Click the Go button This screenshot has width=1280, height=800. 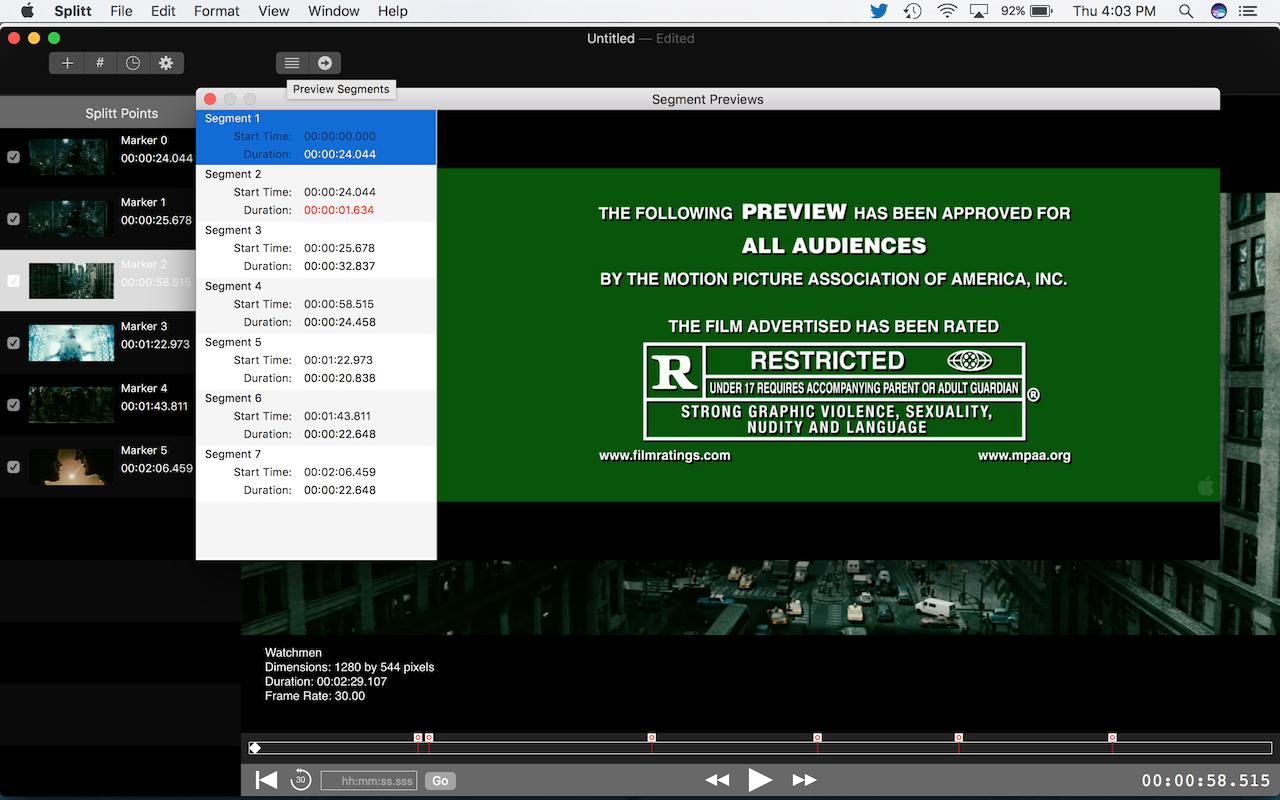tap(440, 781)
